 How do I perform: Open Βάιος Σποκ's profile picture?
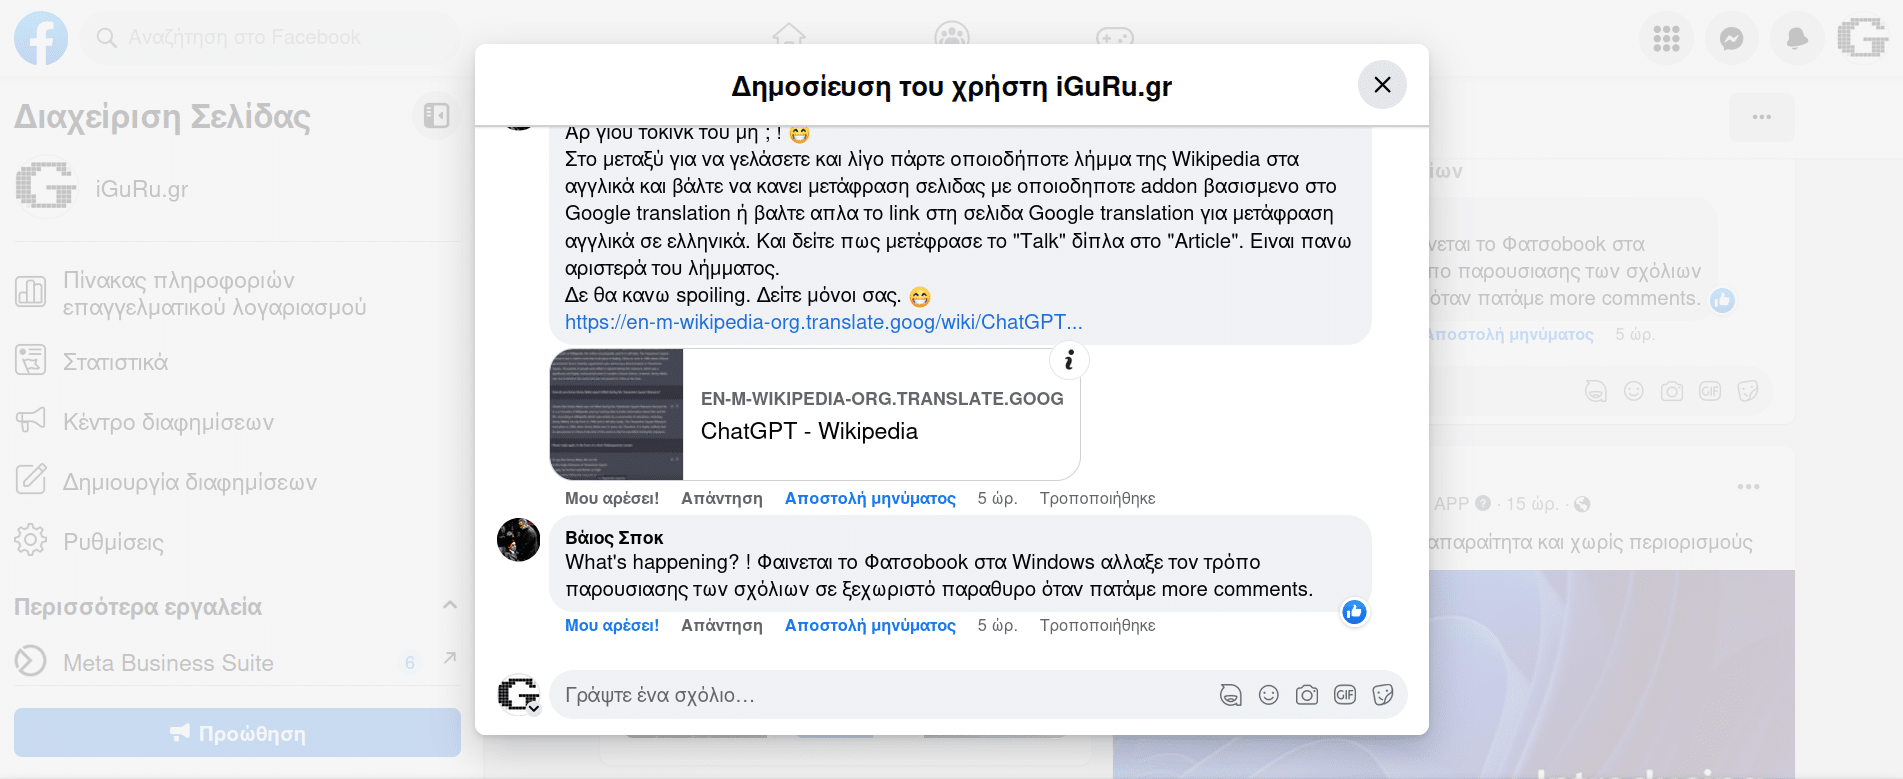pos(519,540)
